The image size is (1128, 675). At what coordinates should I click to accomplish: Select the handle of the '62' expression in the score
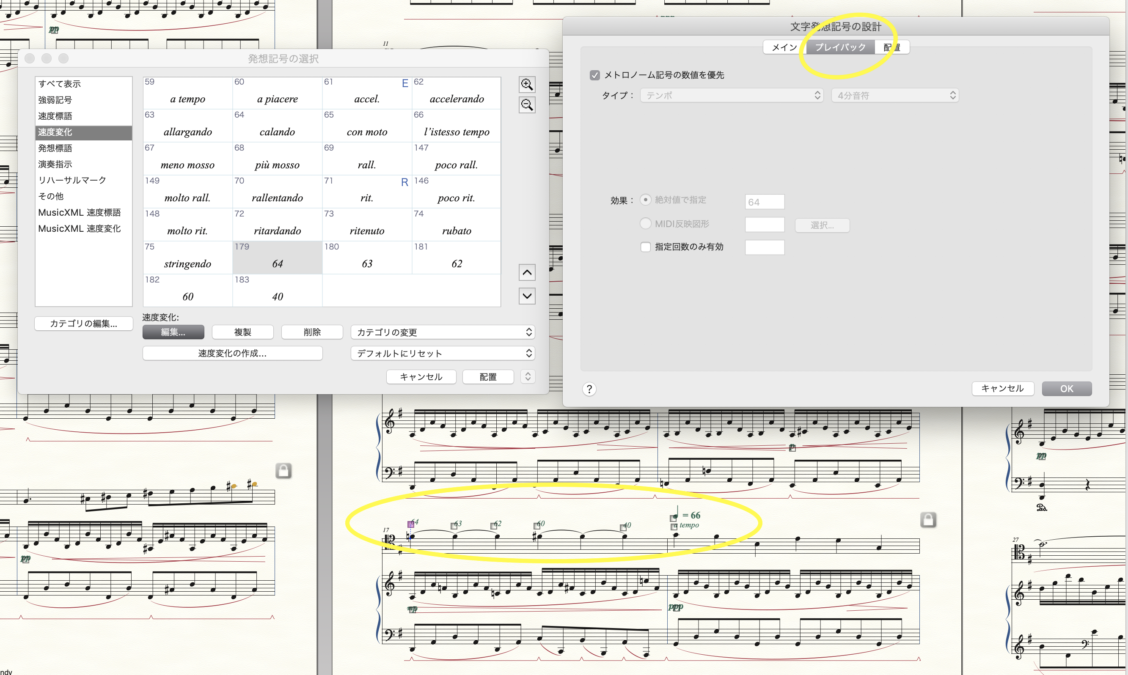[494, 526]
